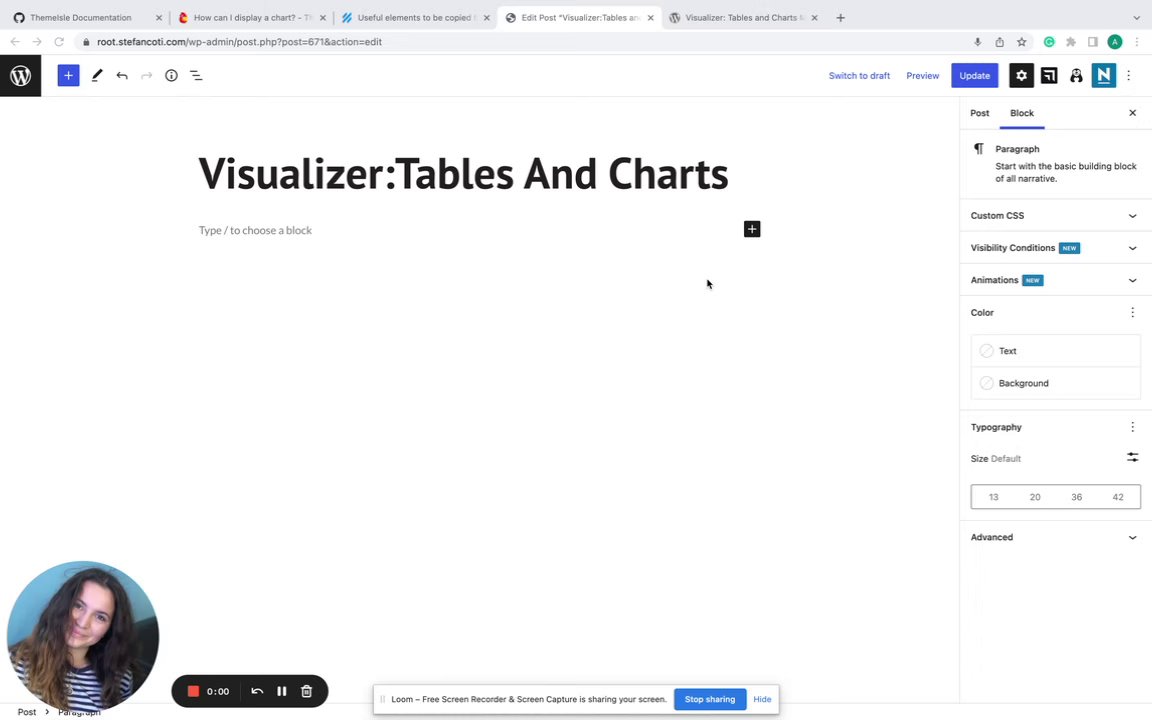1152x720 pixels.
Task: Click the Update button
Action: (x=974, y=76)
